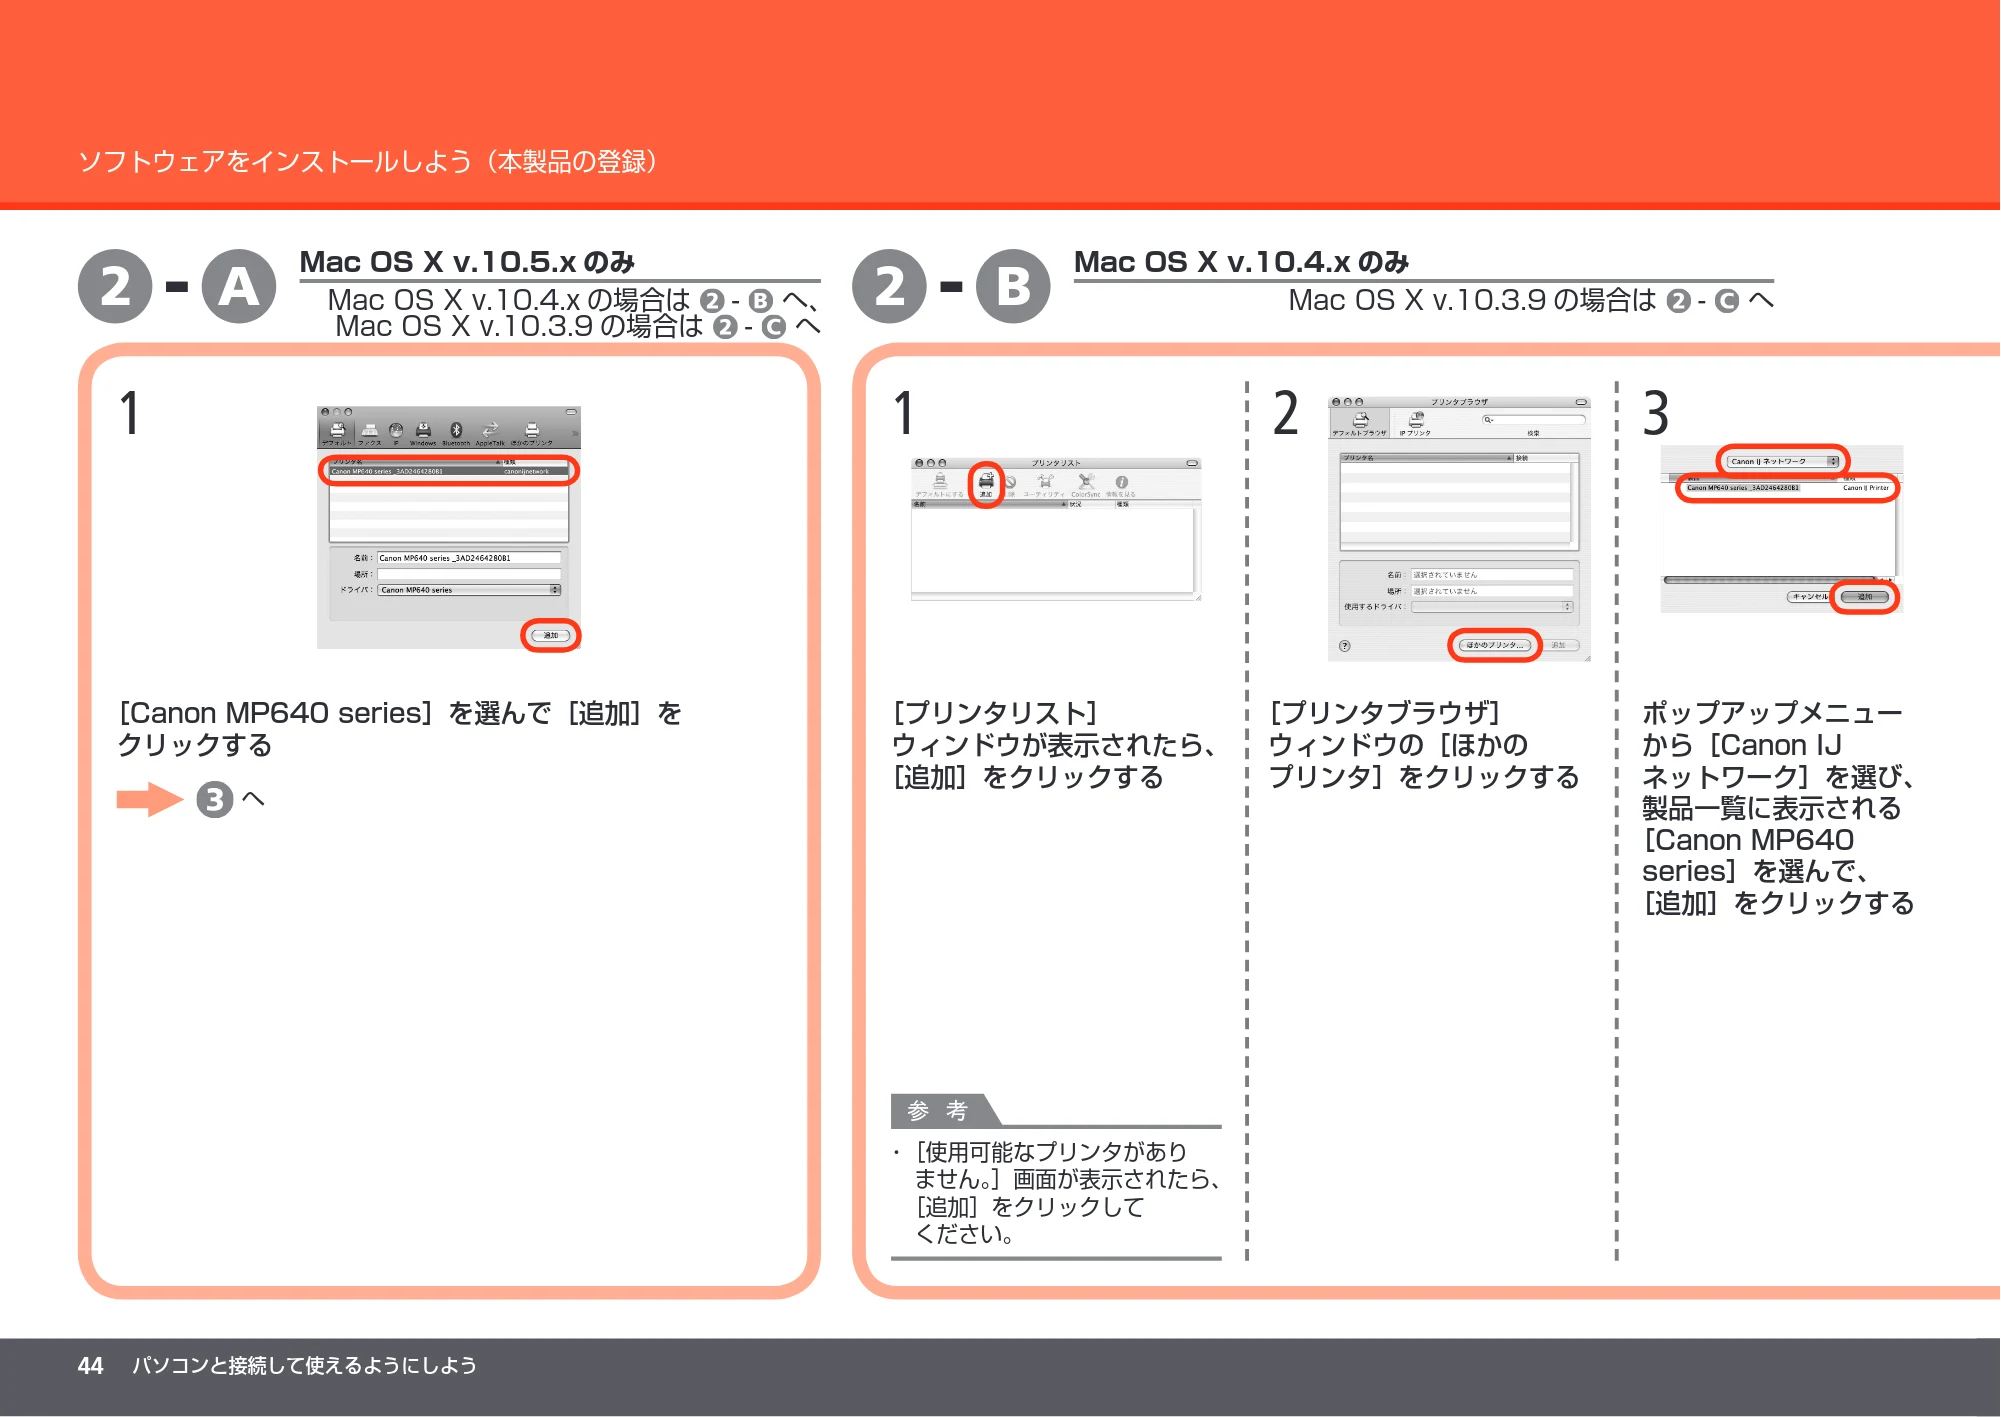Click the キャンセル button
Viewport: 2001px width, 1417px height.
1809,597
